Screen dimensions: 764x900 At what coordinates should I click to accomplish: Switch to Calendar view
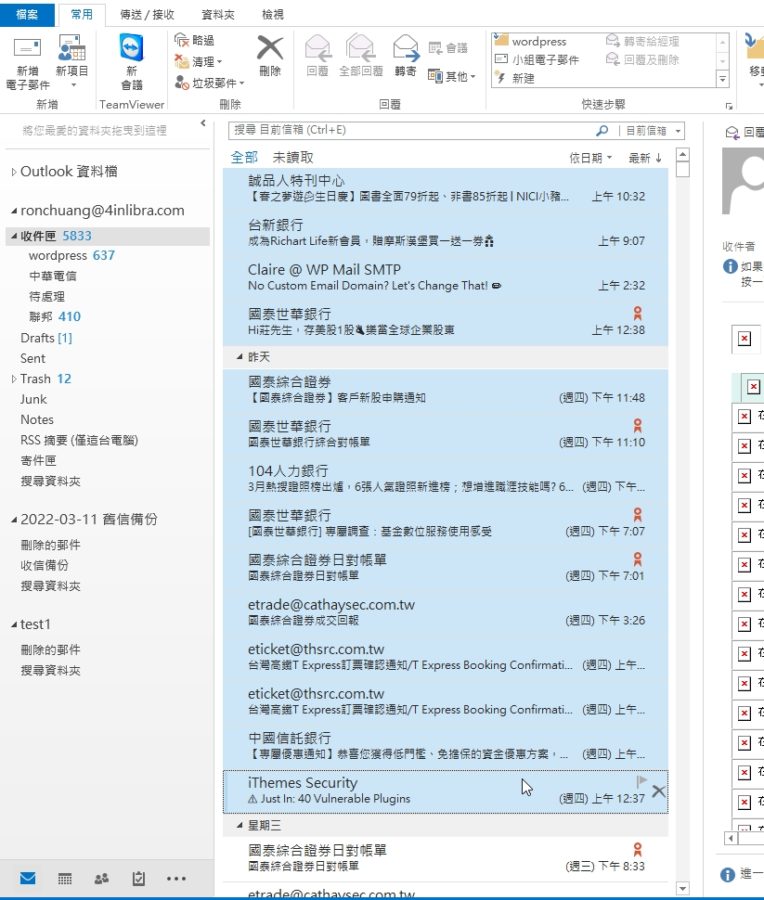65,878
